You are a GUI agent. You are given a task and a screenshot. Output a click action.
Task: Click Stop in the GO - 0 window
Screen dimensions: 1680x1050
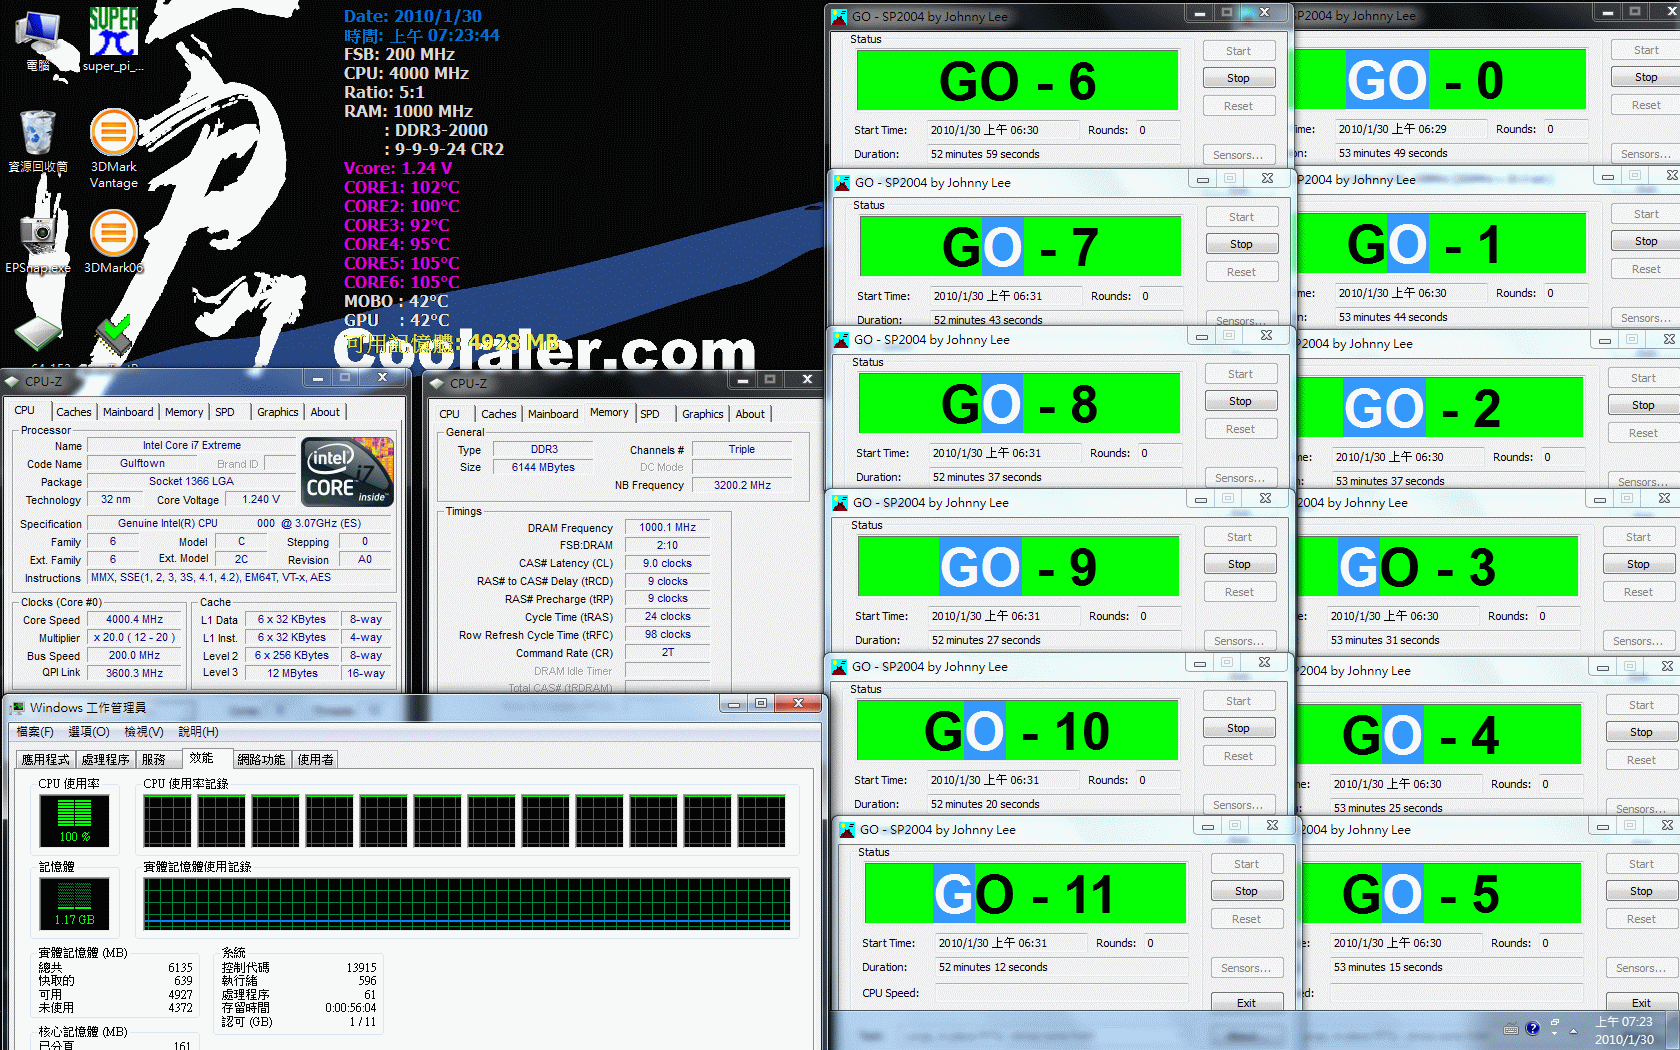pos(1646,77)
